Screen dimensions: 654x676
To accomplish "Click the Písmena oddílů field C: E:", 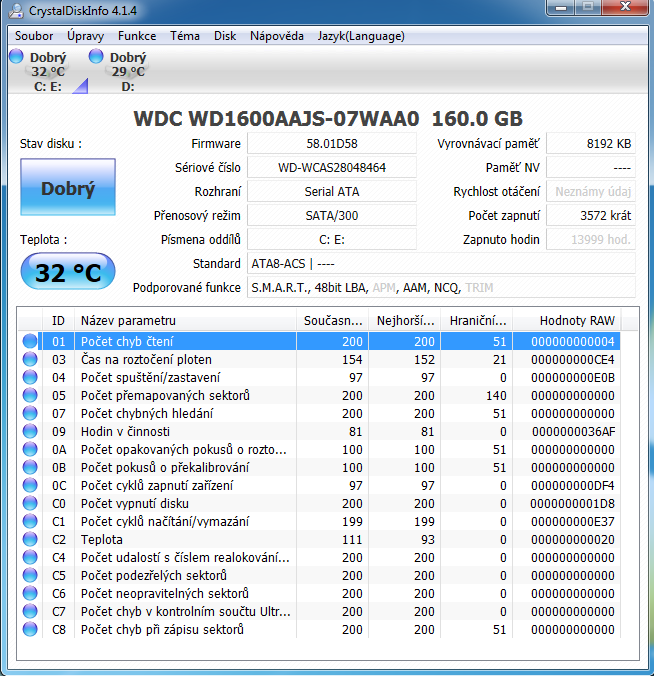I will tap(332, 239).
